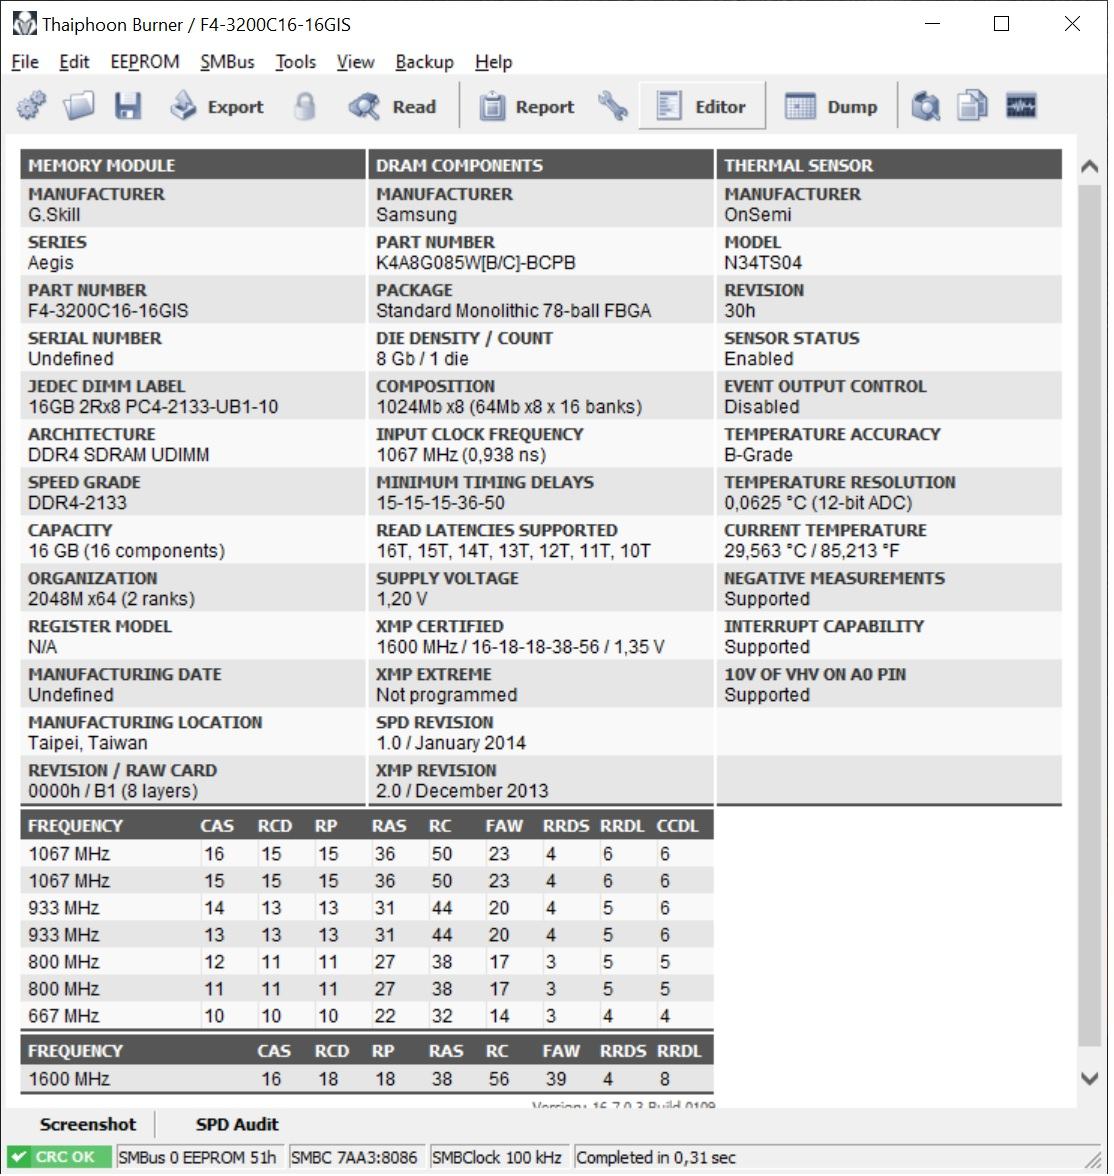The image size is (1114, 1176).
Task: Click the open file folder icon
Action: click(79, 106)
